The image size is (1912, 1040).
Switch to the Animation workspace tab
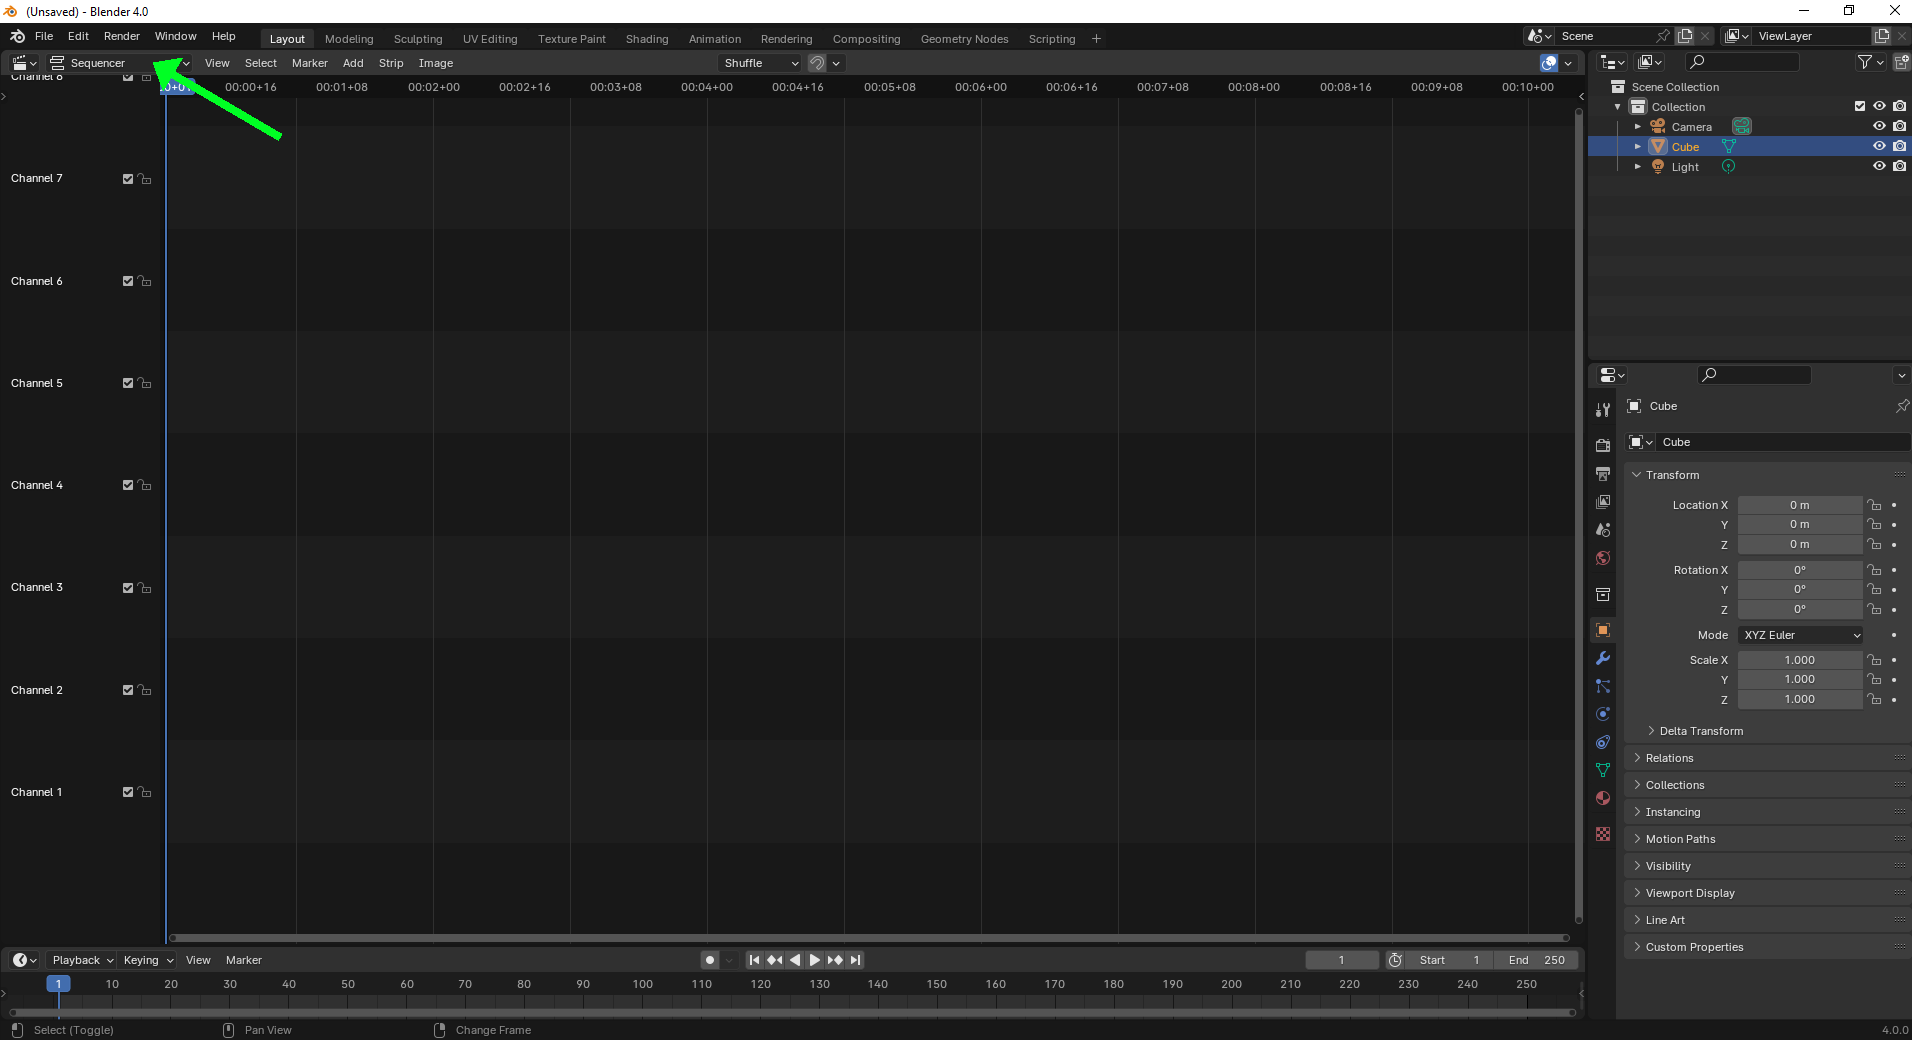click(x=715, y=39)
